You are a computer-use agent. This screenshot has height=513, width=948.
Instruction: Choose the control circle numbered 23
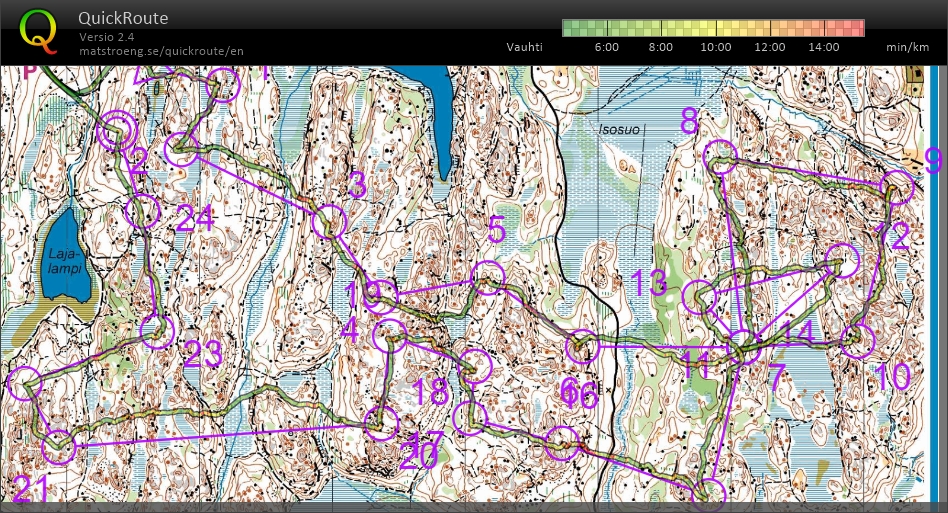pos(155,331)
